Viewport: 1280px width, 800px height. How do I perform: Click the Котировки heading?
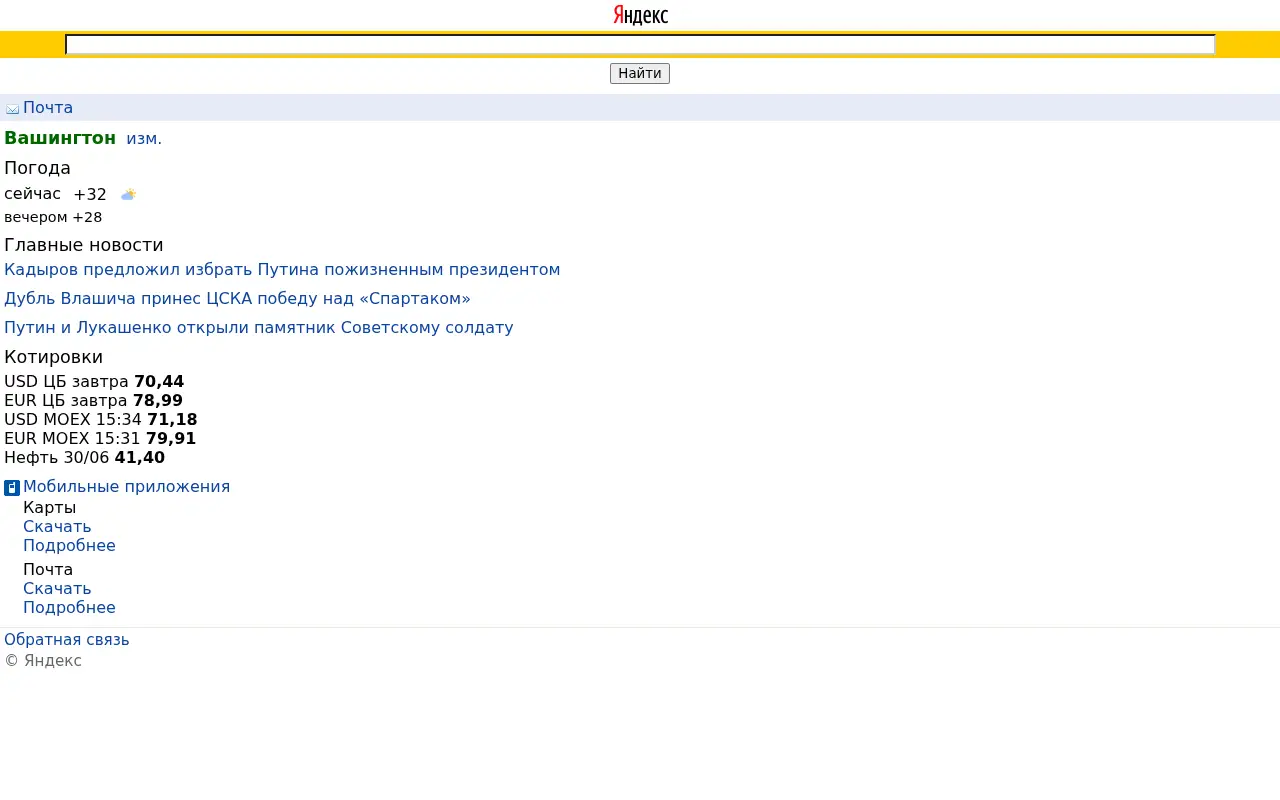tap(53, 357)
